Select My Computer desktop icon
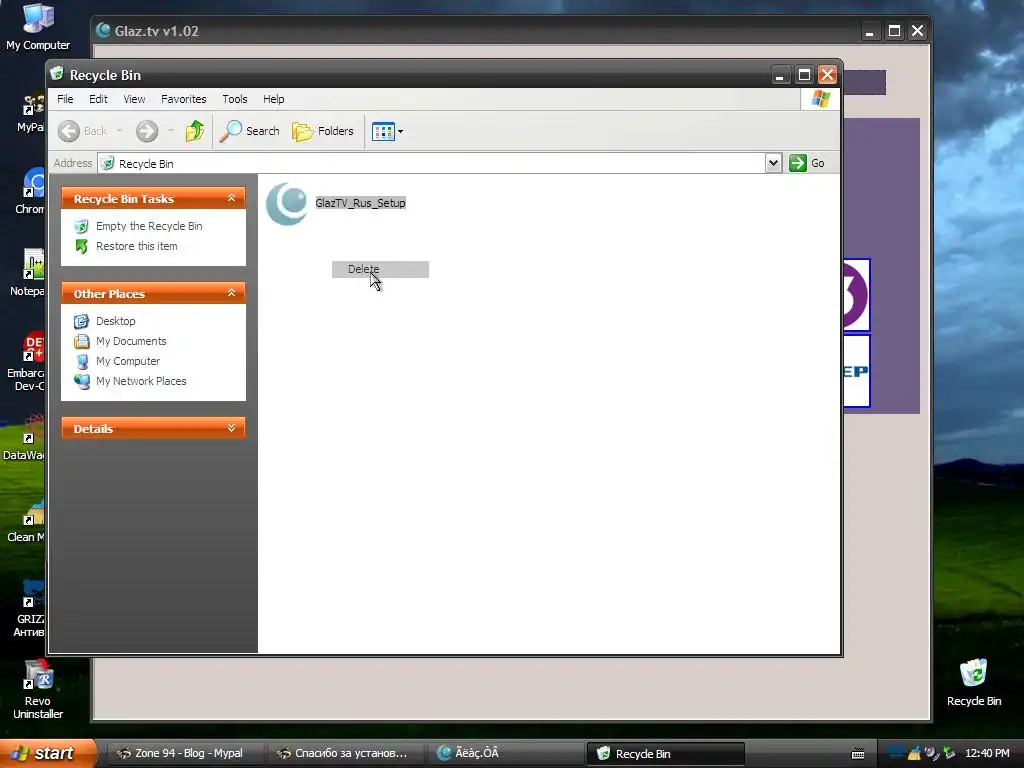Viewport: 1024px width, 768px height. click(x=38, y=27)
